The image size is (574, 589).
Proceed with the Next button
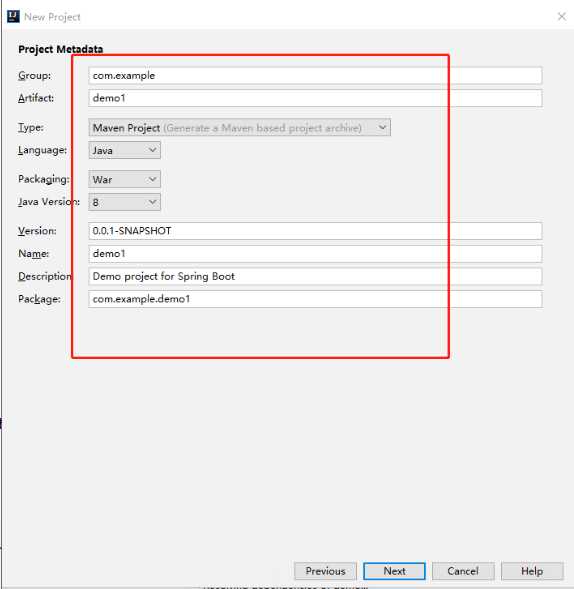[x=394, y=571]
